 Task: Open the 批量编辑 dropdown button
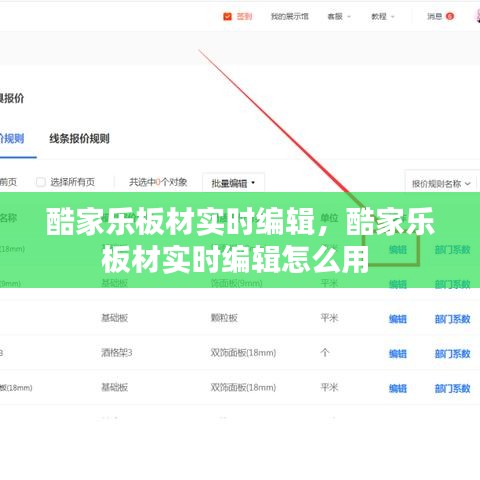tap(233, 183)
